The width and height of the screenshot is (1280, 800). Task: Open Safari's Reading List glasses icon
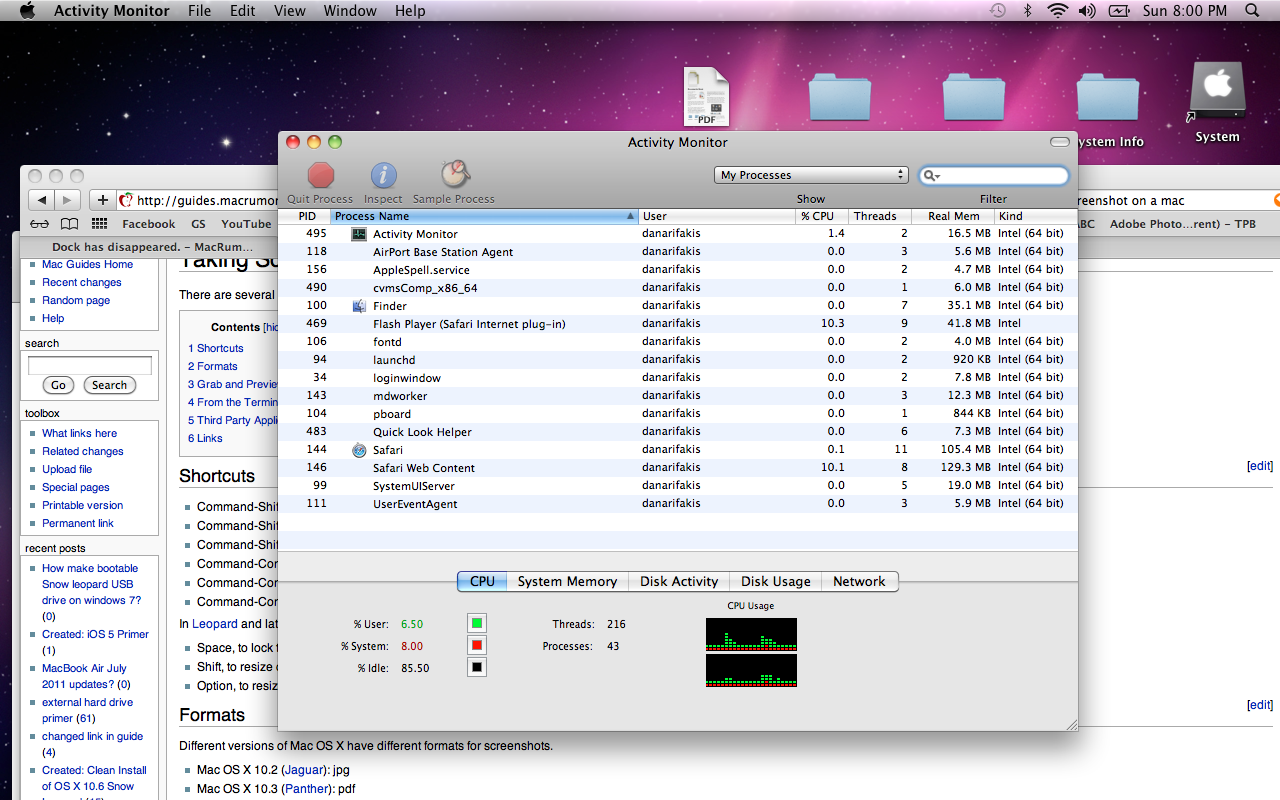tap(39, 224)
